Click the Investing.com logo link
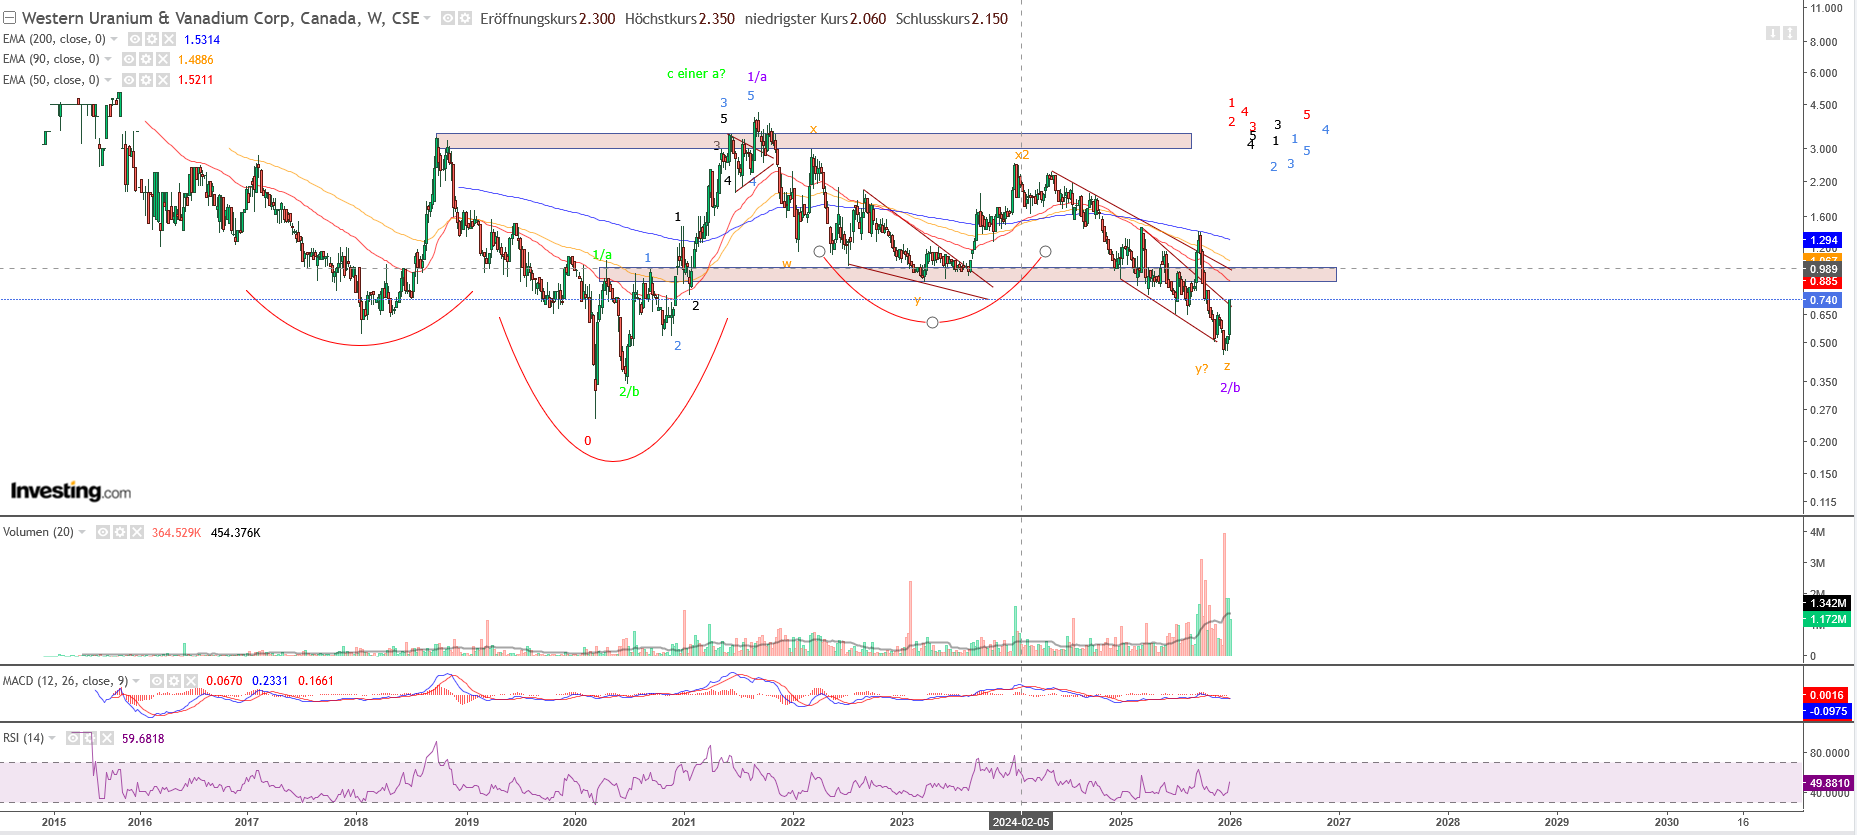The height and width of the screenshot is (835, 1857). (71, 491)
